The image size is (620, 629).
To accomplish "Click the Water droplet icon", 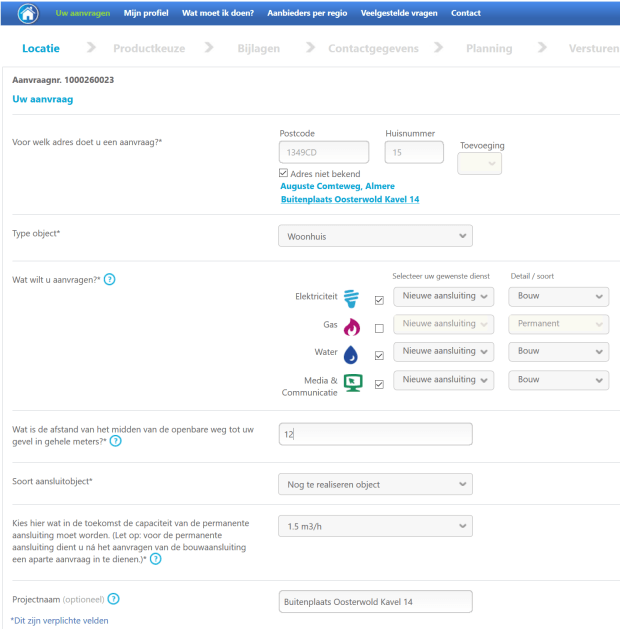I will [x=351, y=354].
